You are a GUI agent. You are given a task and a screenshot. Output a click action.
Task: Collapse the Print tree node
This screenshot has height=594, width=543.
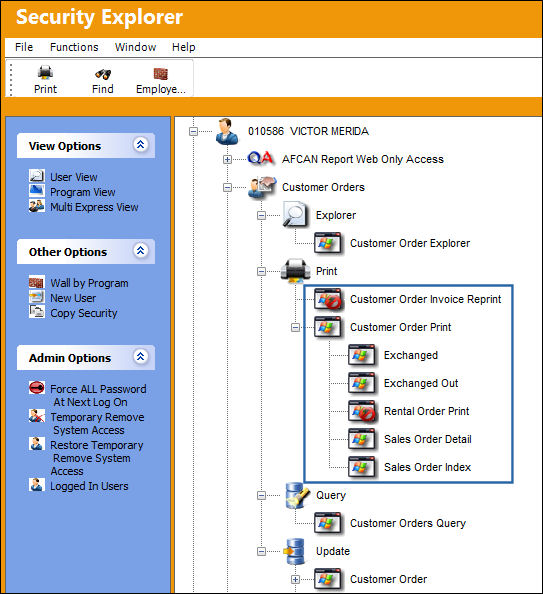click(x=261, y=272)
